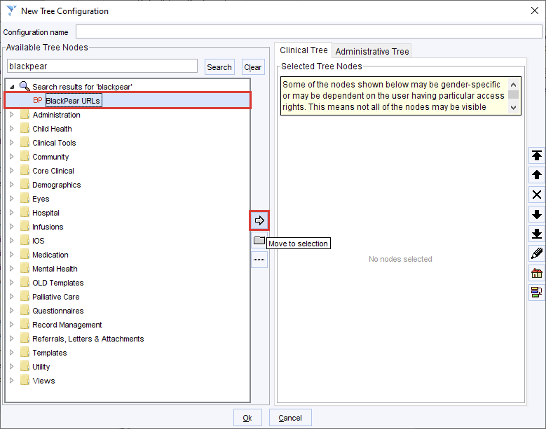Click the Core Clinical folder icon

pos(24,170)
